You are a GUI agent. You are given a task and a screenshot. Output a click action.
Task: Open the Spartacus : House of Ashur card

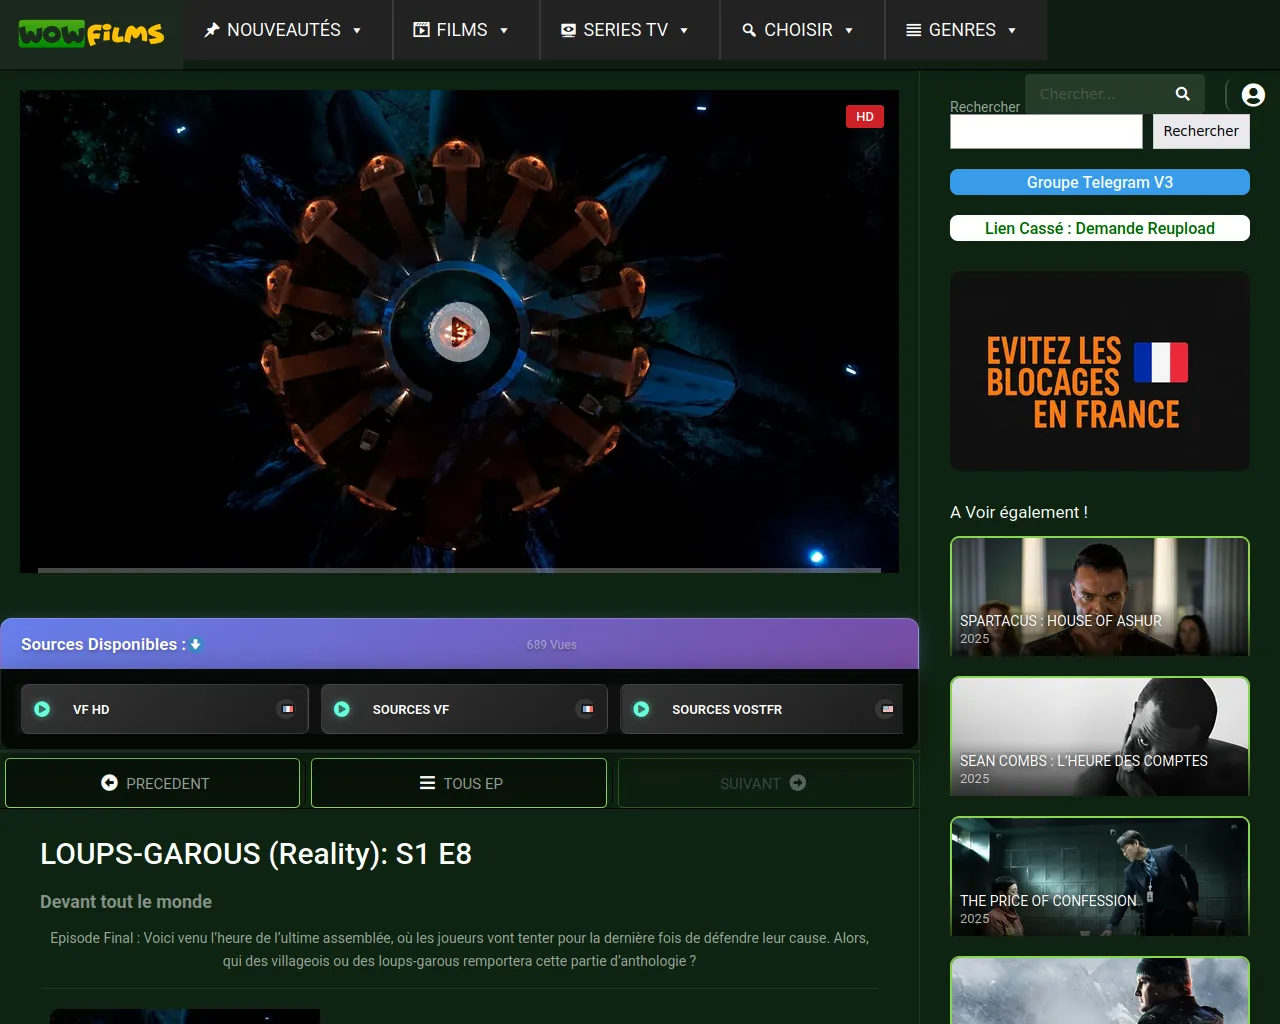[1100, 596]
